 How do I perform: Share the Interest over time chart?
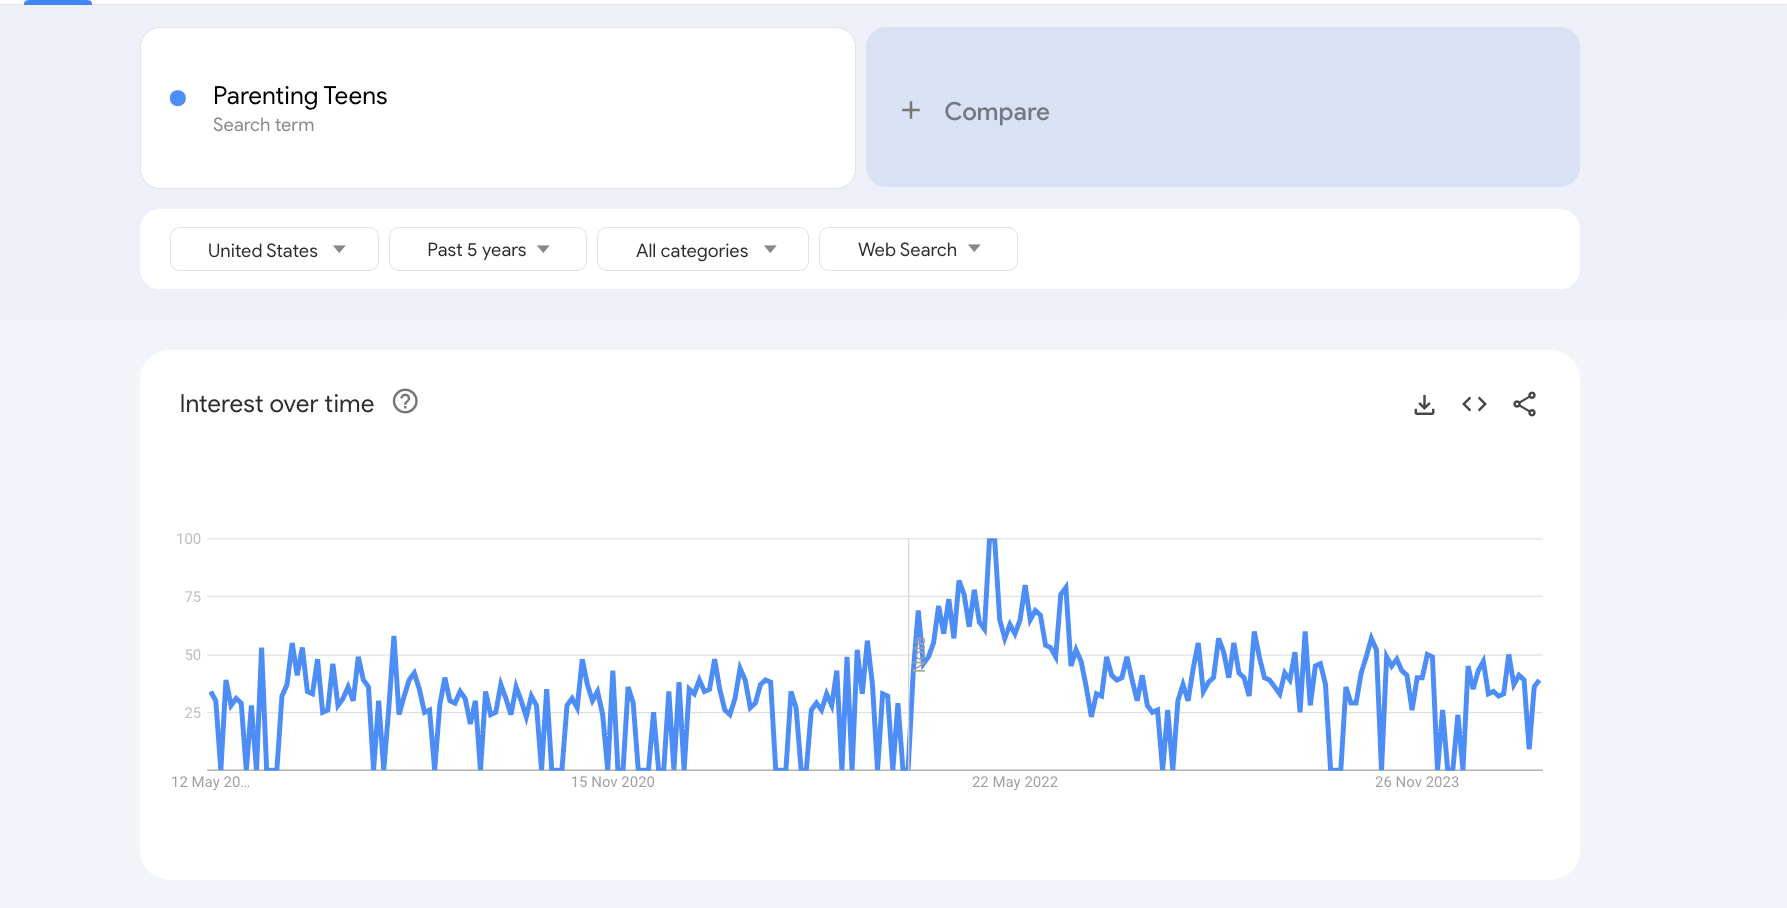[x=1524, y=404]
